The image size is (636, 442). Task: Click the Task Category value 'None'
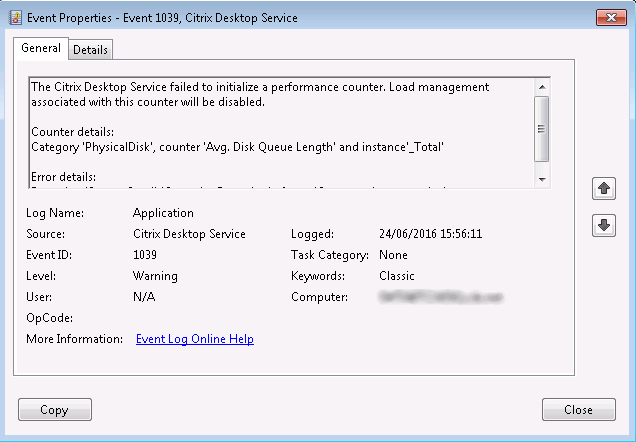click(x=393, y=255)
